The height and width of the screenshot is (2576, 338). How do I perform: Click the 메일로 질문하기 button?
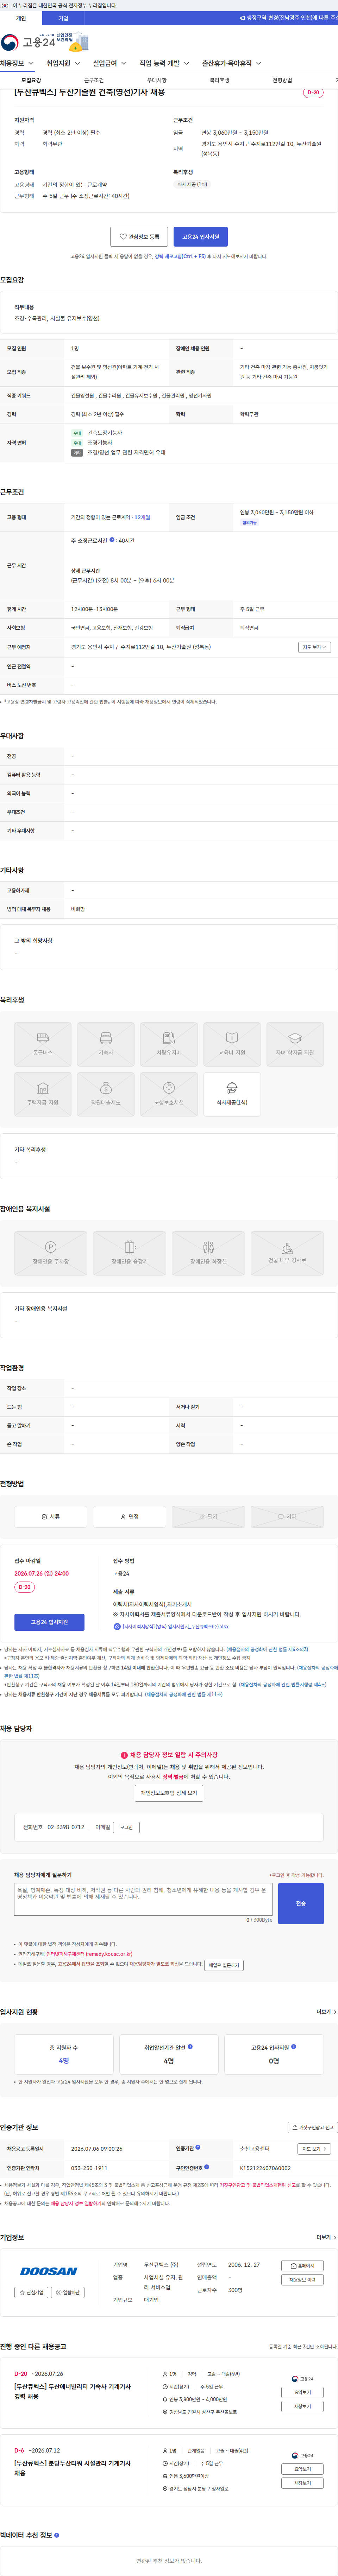coord(224,1965)
